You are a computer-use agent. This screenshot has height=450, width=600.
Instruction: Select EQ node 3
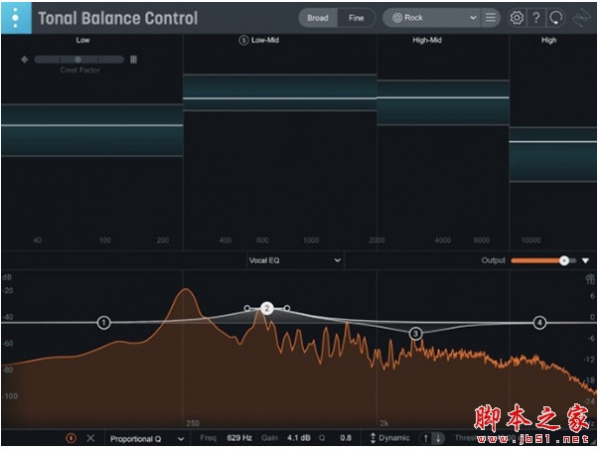tap(416, 334)
